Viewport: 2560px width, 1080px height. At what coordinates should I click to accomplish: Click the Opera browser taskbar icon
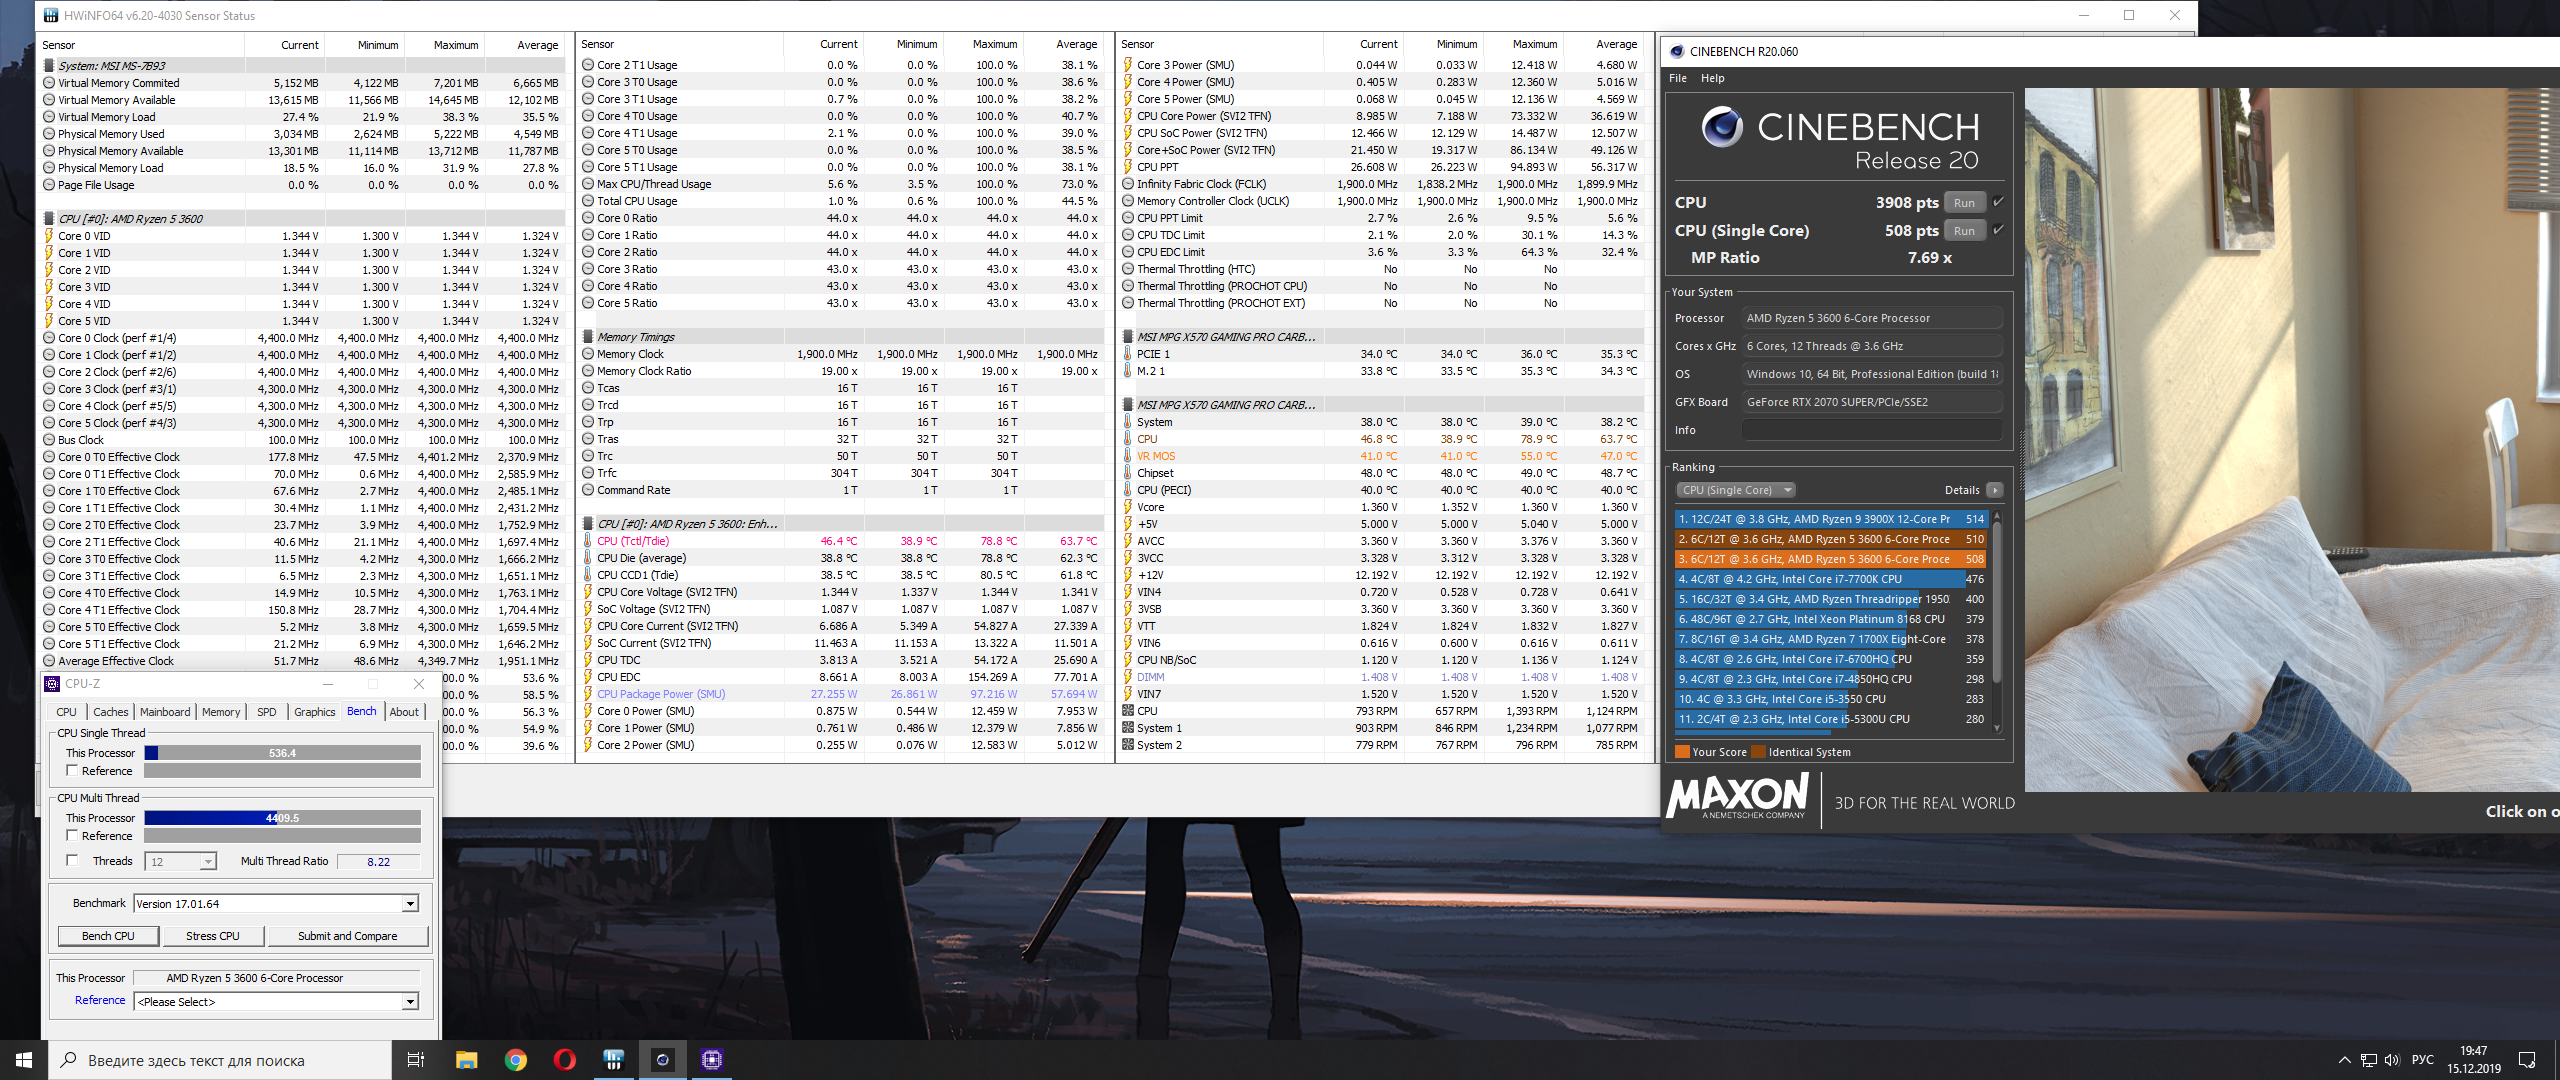(564, 1060)
